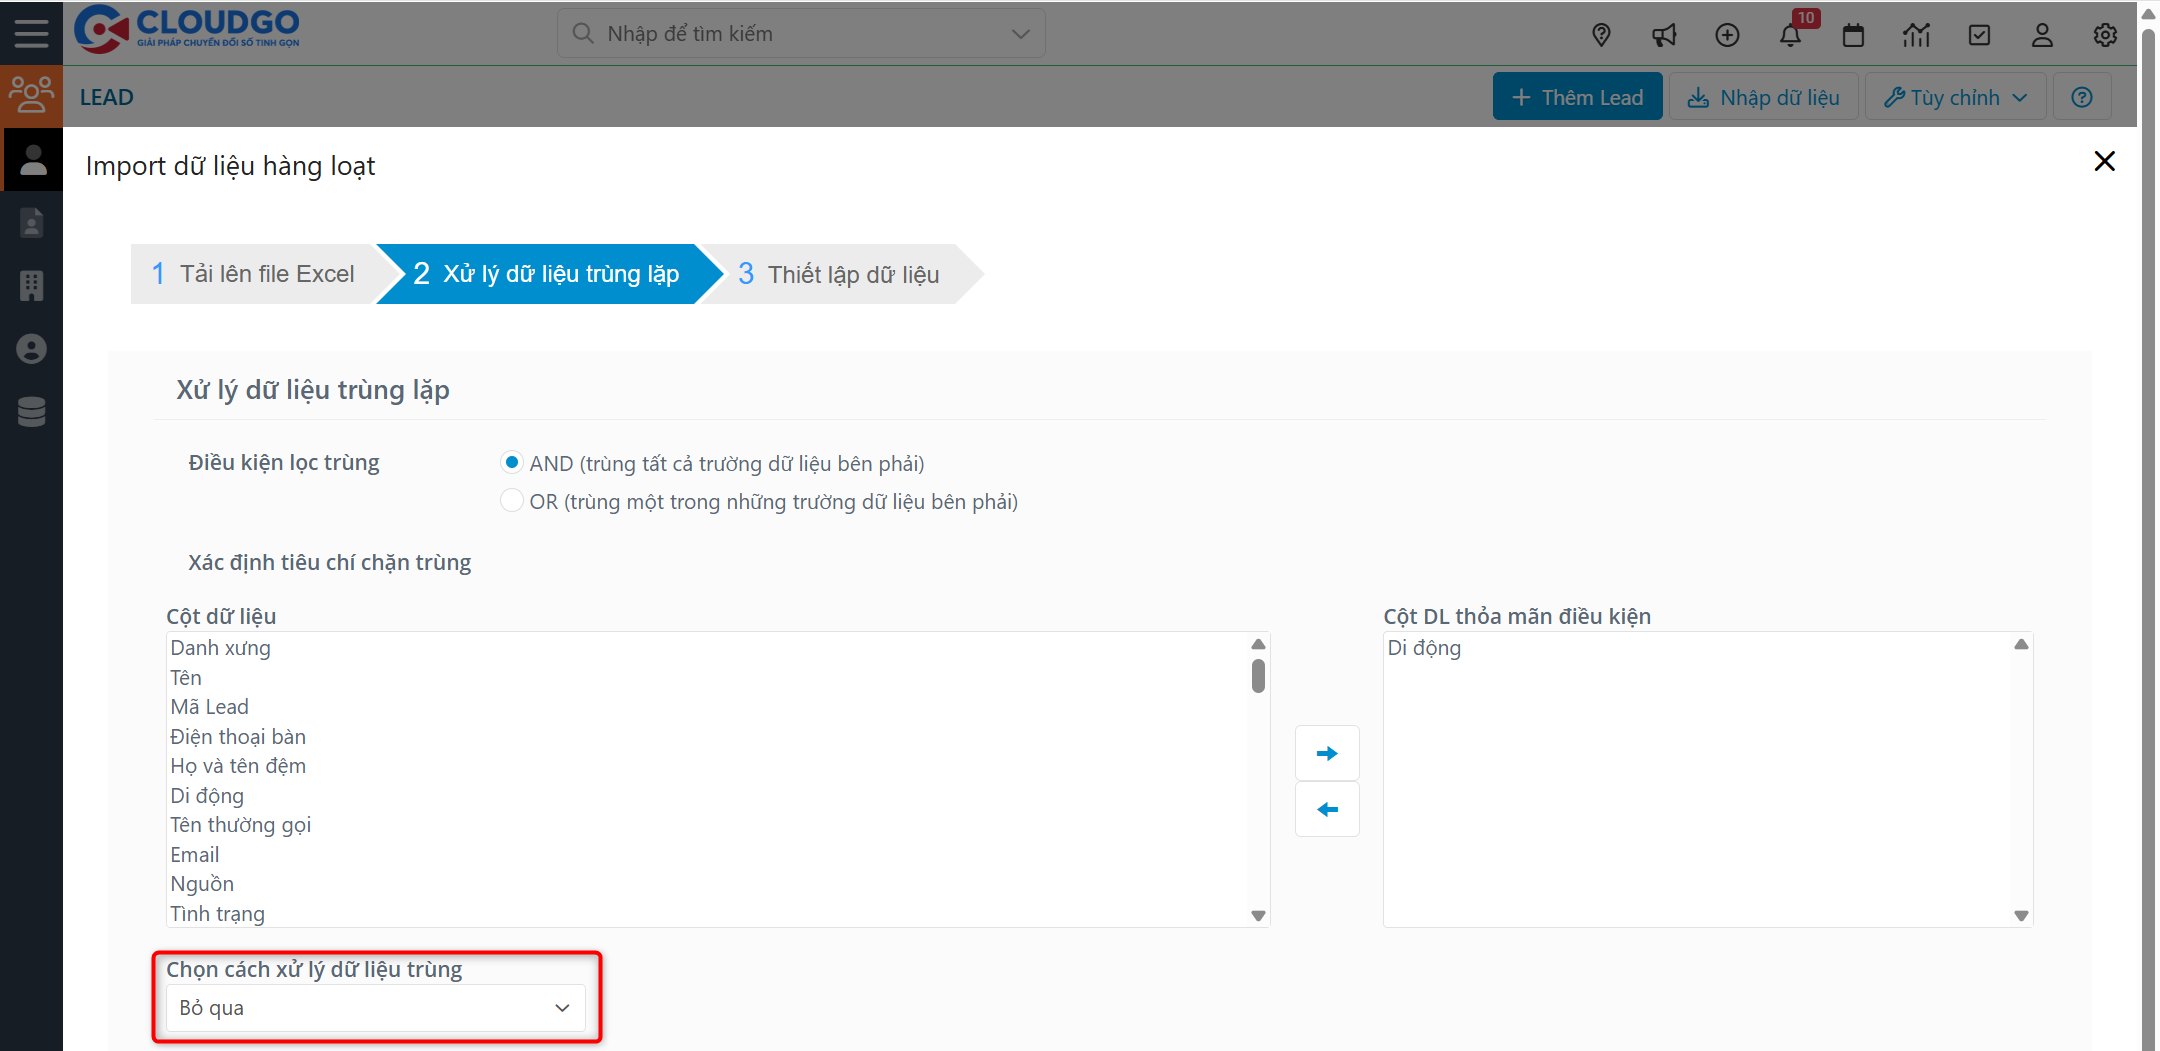Open the database icon in the sidebar
The width and height of the screenshot is (2160, 1051).
point(32,412)
